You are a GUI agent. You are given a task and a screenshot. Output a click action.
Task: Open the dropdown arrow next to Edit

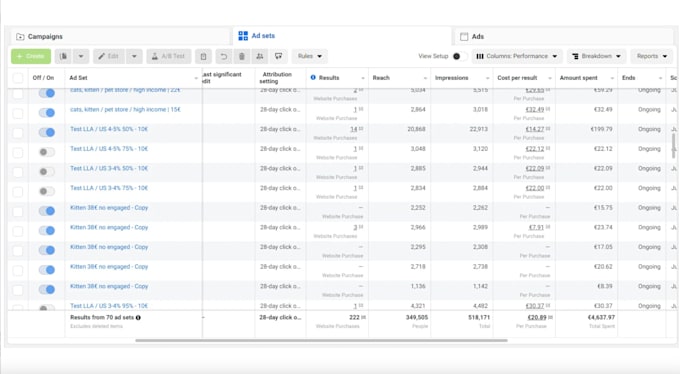[134, 56]
